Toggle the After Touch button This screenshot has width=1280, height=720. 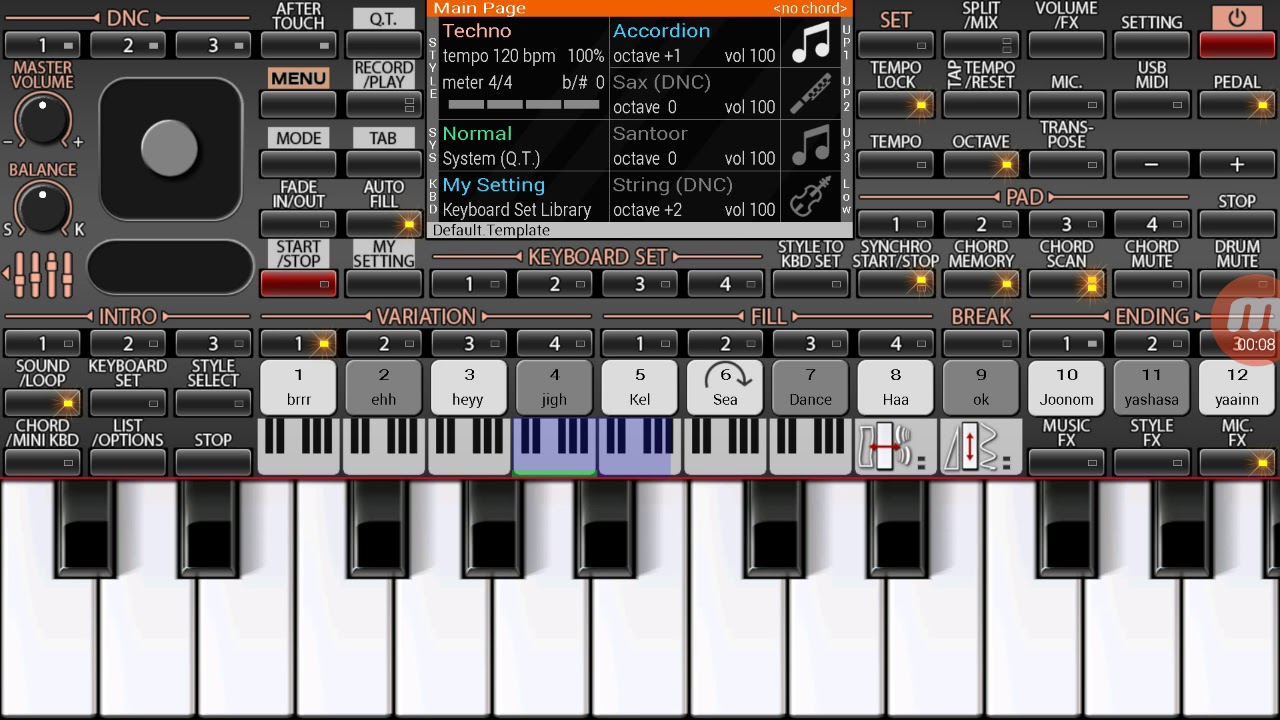[x=298, y=45]
